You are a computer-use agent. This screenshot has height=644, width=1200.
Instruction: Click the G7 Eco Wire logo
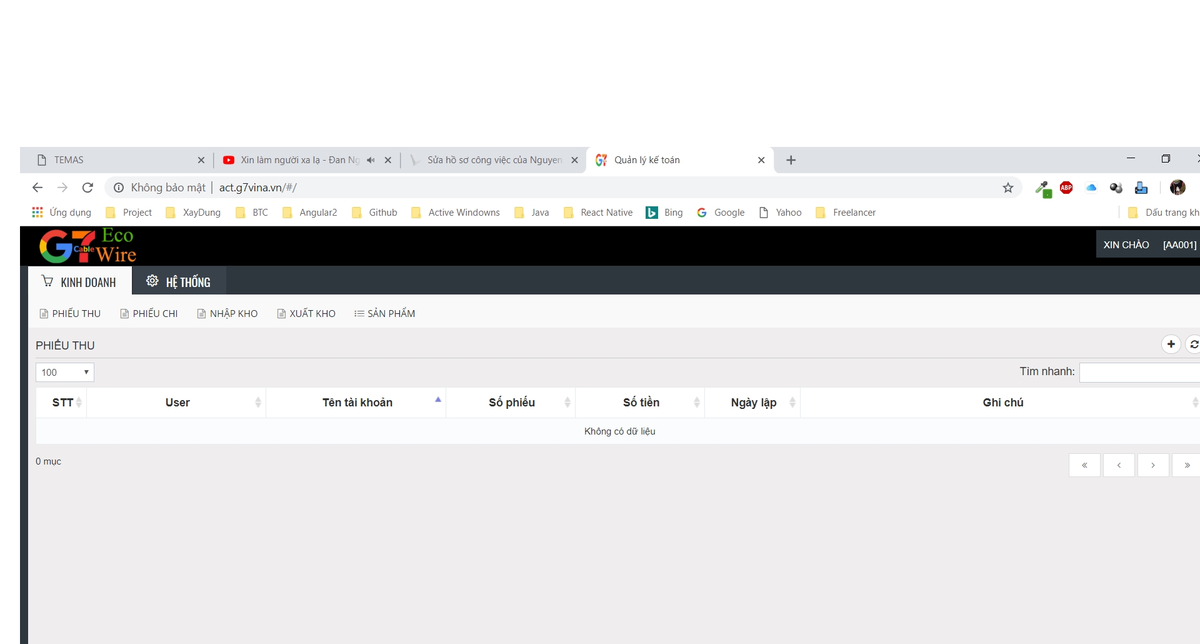point(87,245)
